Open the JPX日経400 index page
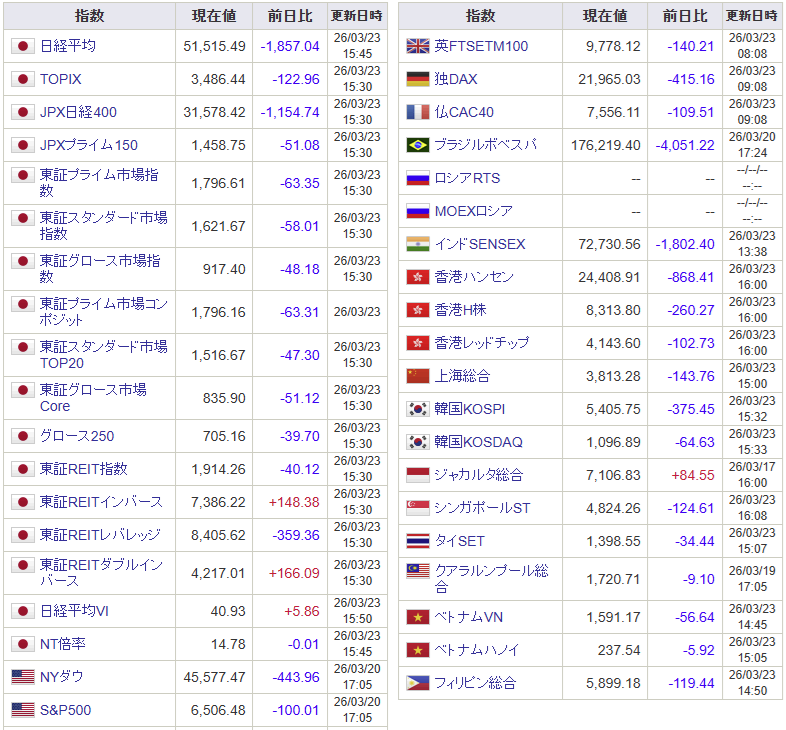Screen dimensions: 786x730 coord(78,112)
